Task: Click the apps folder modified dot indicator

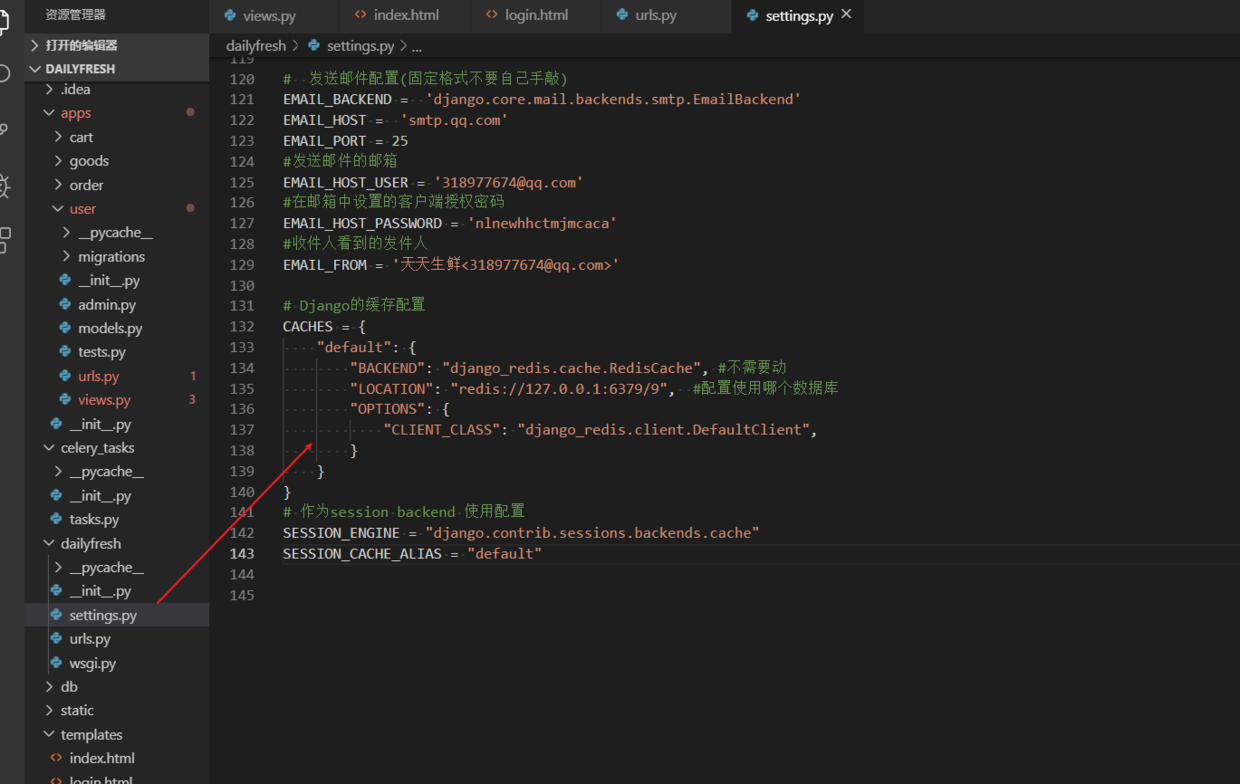Action: (x=190, y=112)
